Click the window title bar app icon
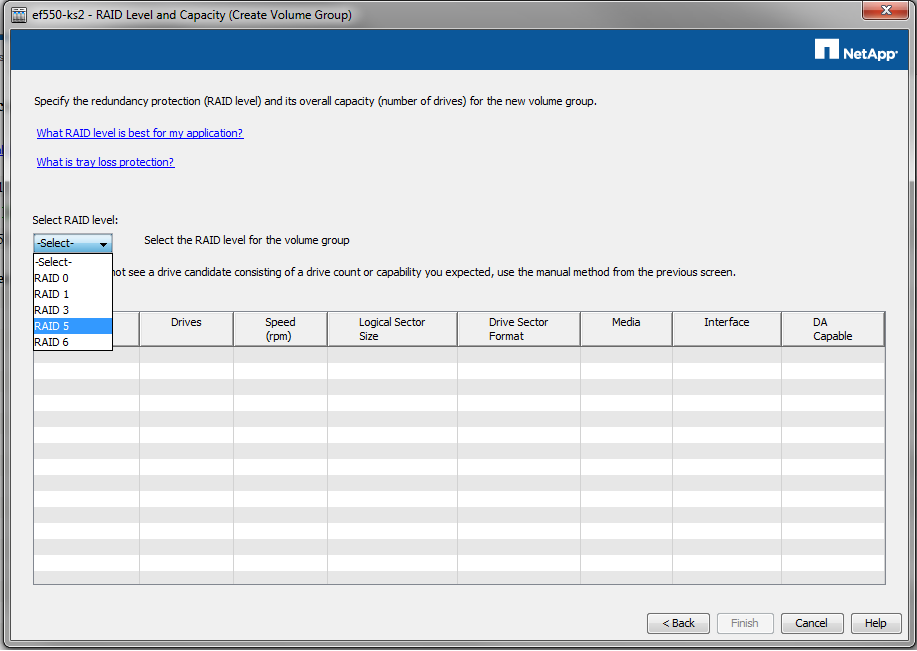The image size is (917, 651). tap(18, 15)
